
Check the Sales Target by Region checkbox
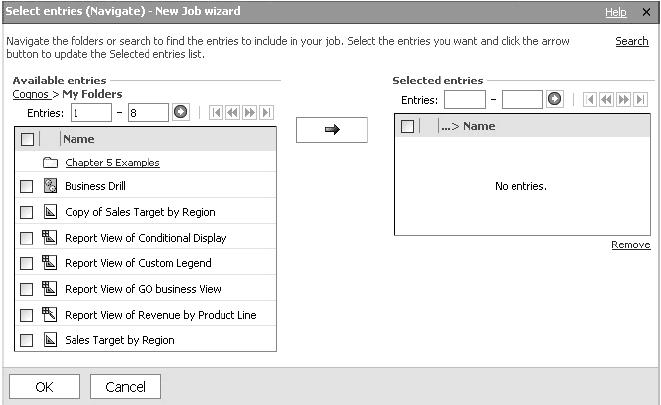27,340
